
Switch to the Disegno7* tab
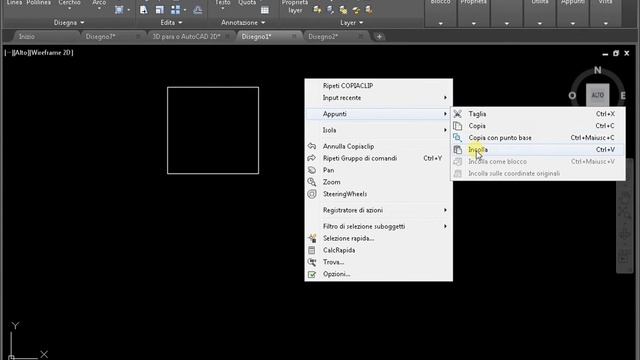click(x=100, y=37)
